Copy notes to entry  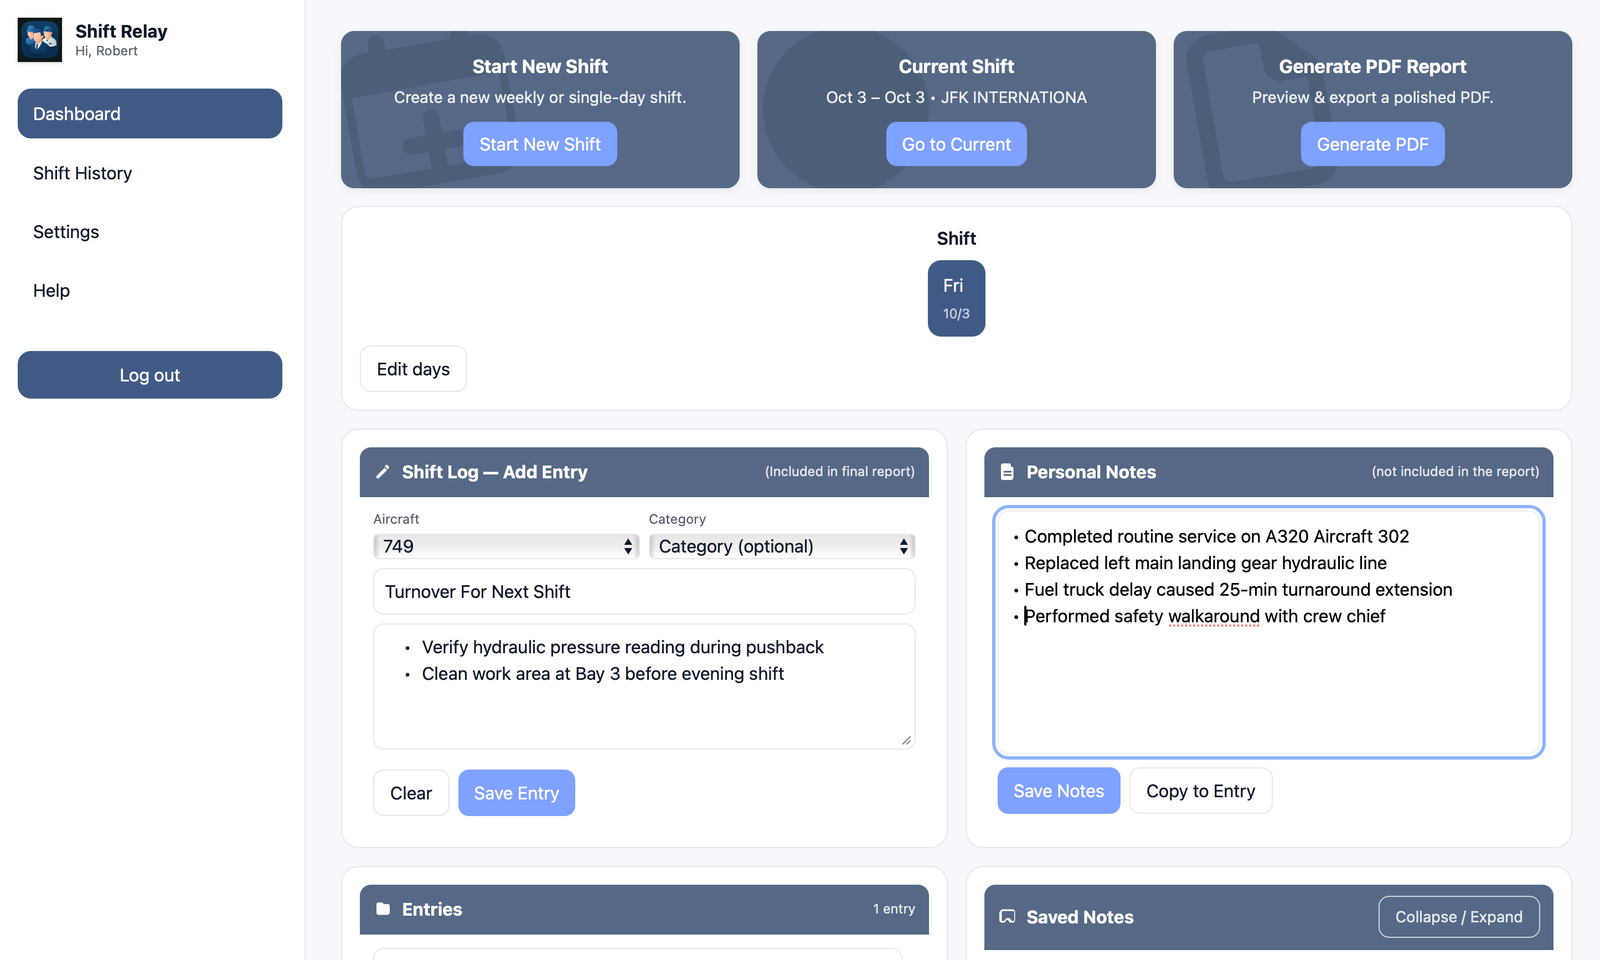pos(1200,790)
